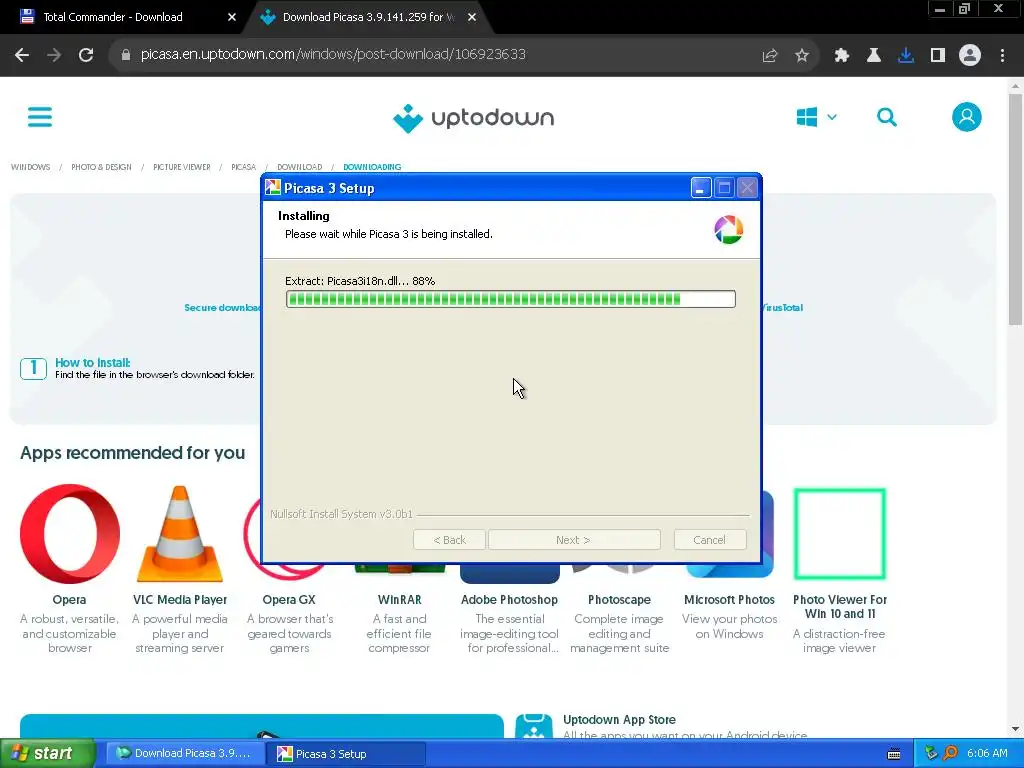Show browser downloads panel
Screen dimensions: 1024x768
pos(906,56)
